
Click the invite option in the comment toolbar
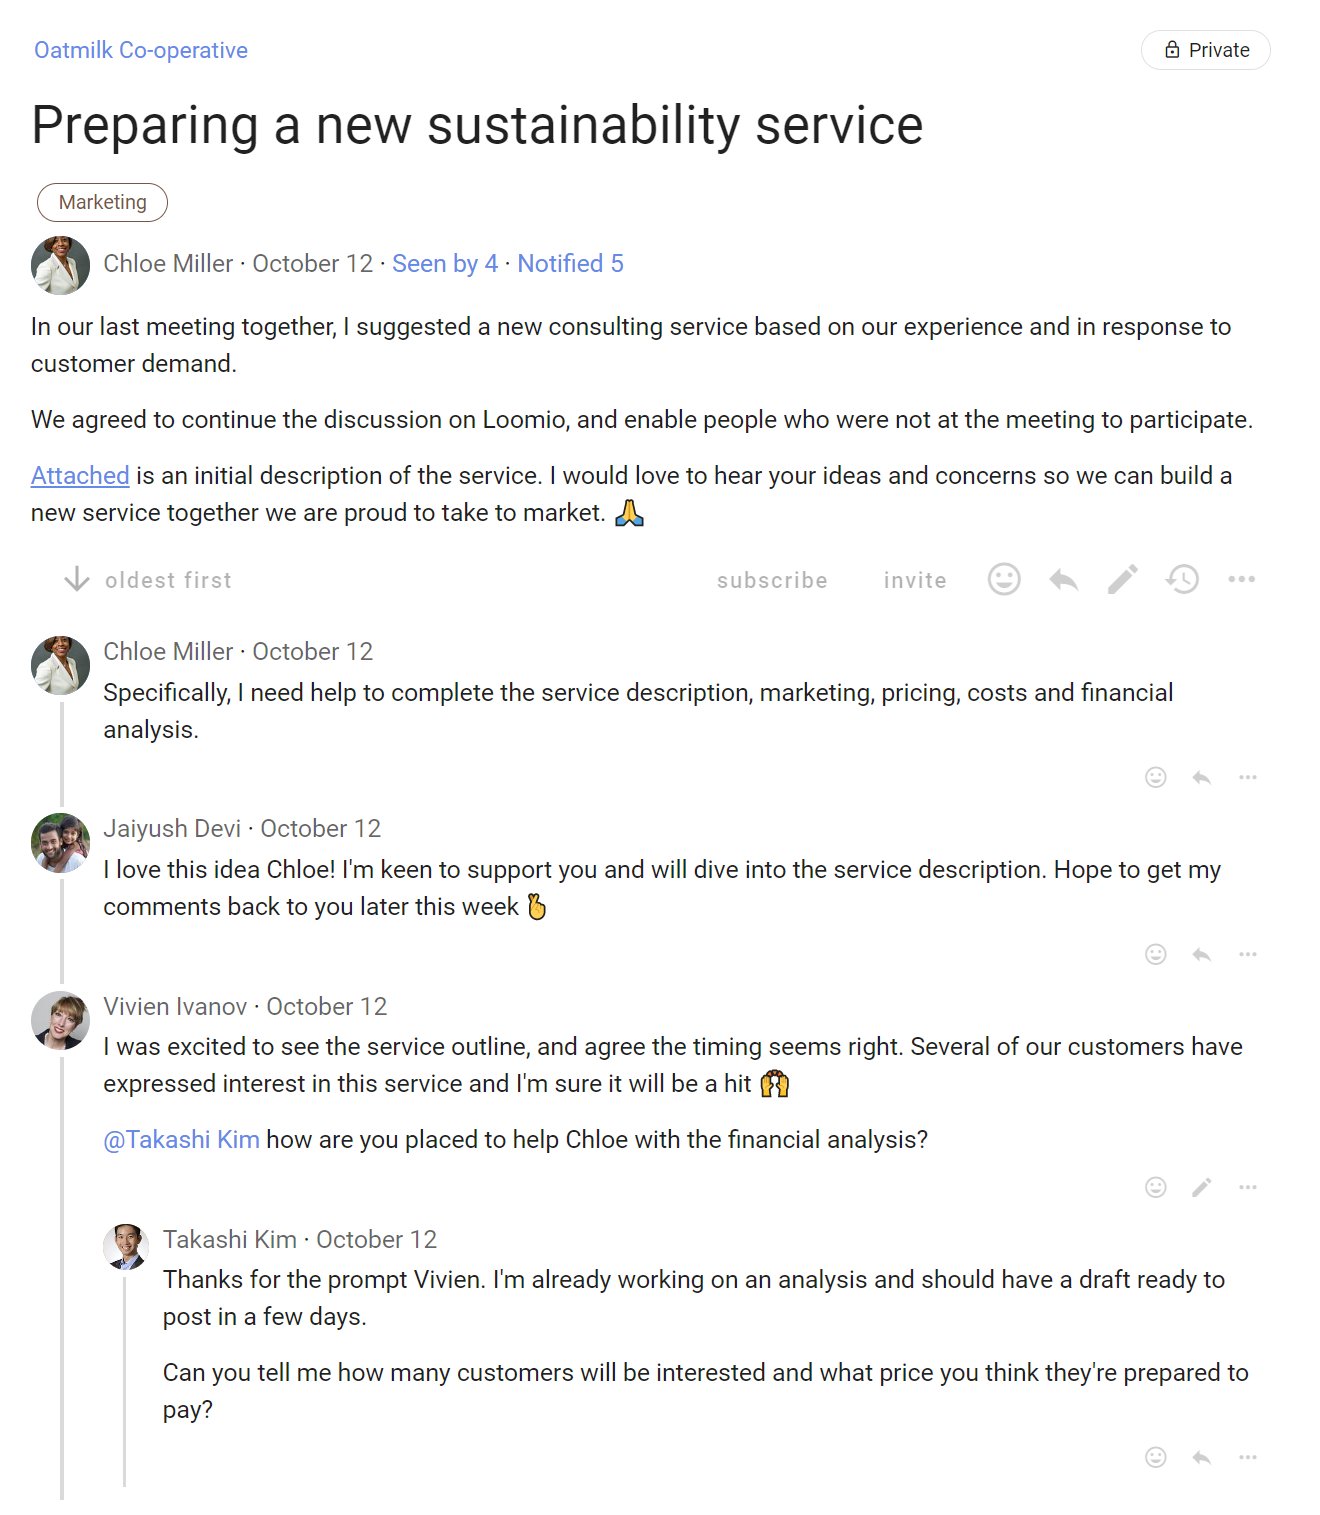click(x=913, y=579)
